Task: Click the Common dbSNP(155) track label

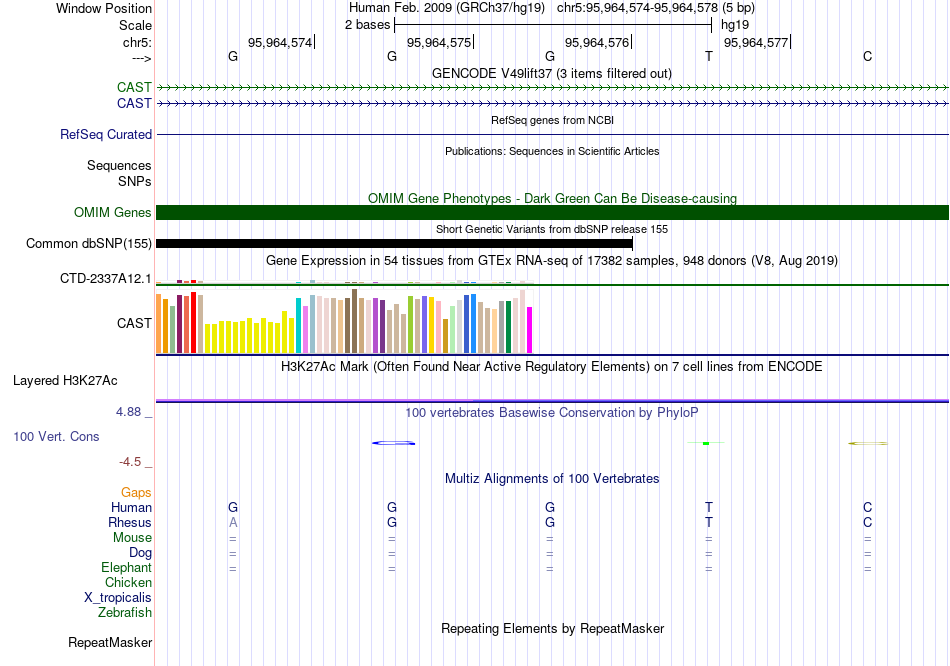Action: pos(88,244)
